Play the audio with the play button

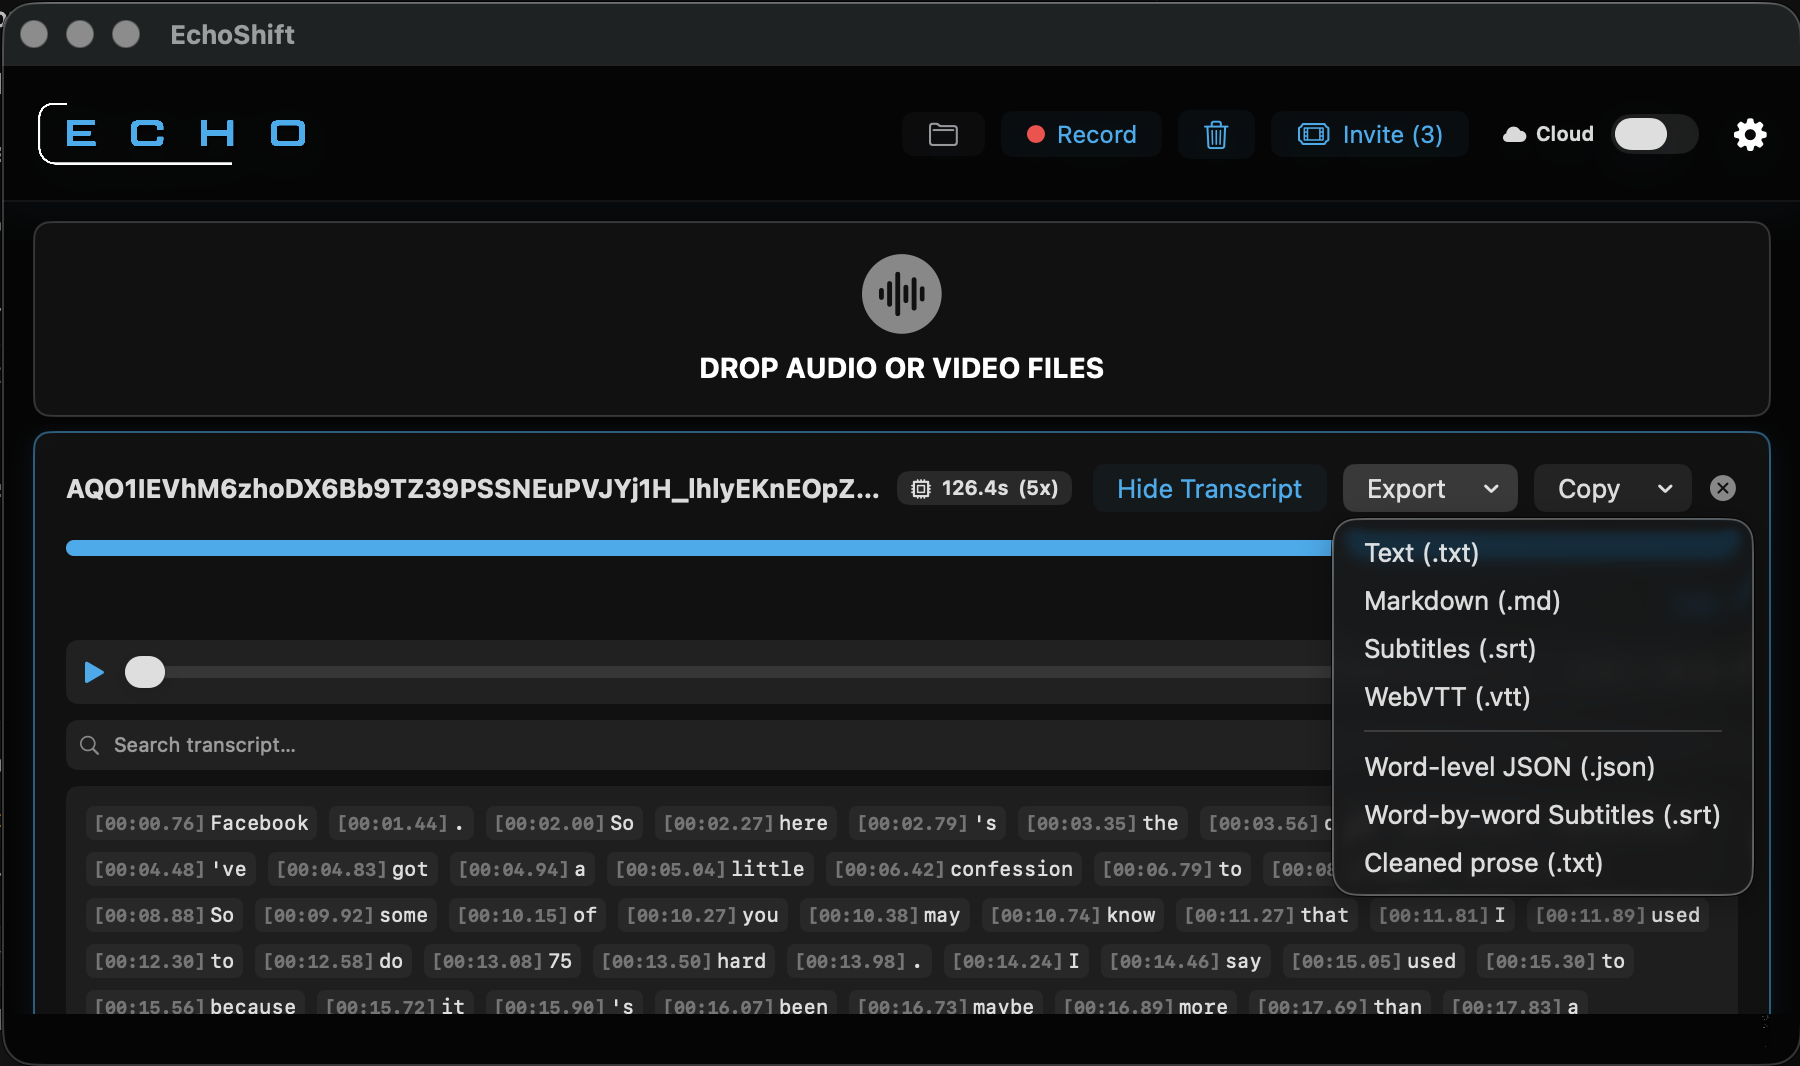(94, 672)
